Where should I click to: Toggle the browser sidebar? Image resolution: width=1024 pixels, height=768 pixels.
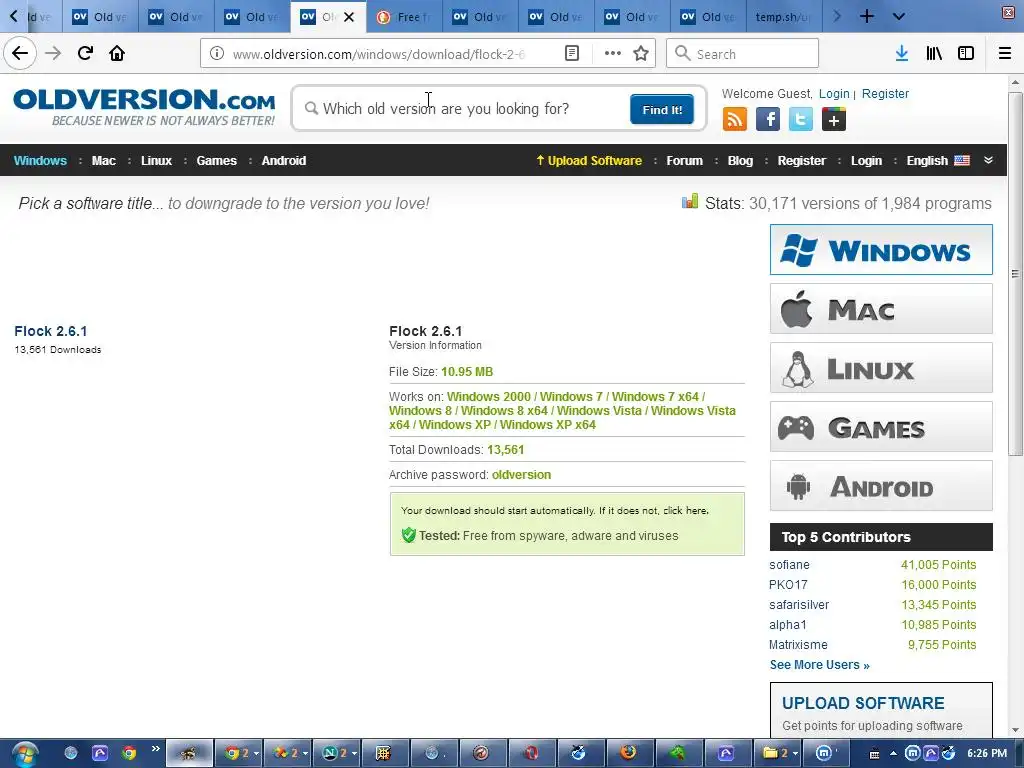tap(966, 54)
